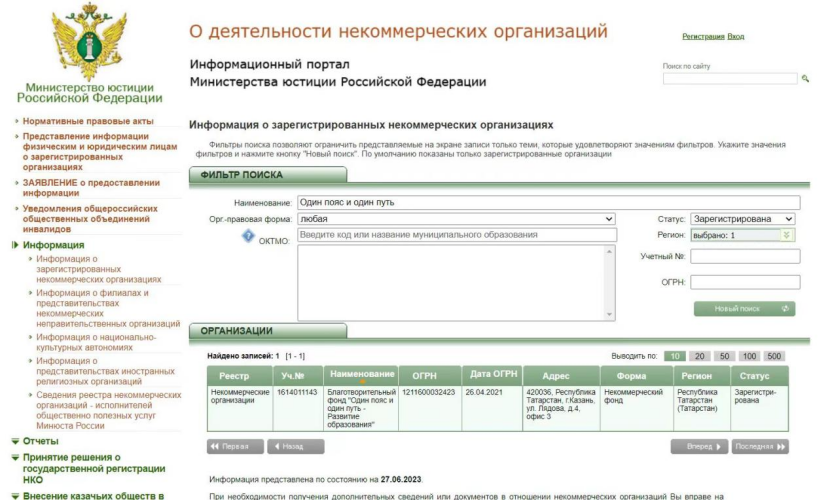Show 500 records per page

(x=774, y=356)
